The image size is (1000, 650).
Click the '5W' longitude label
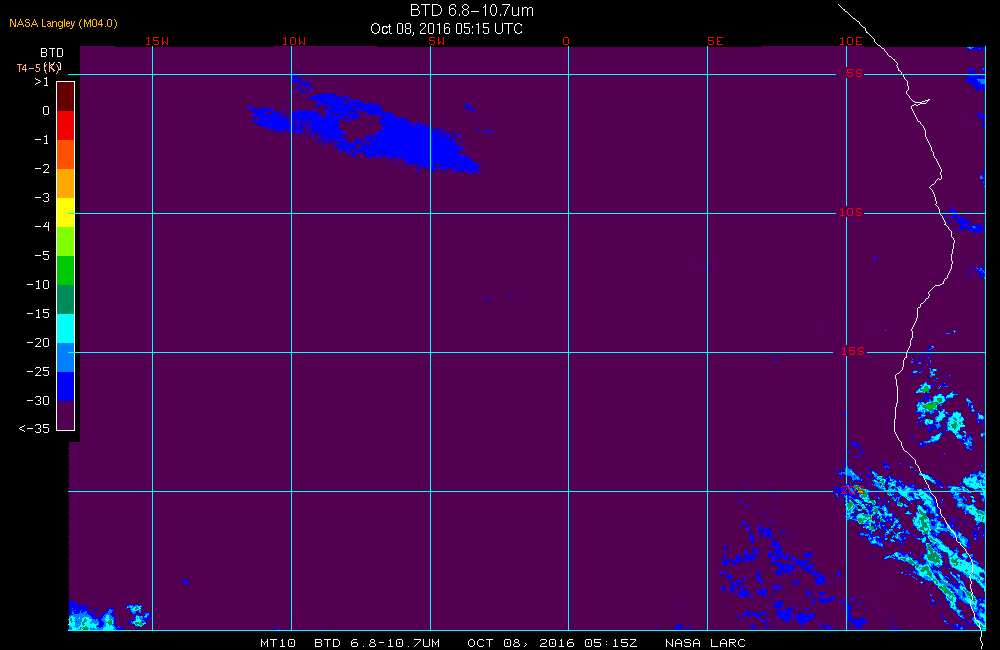437,41
